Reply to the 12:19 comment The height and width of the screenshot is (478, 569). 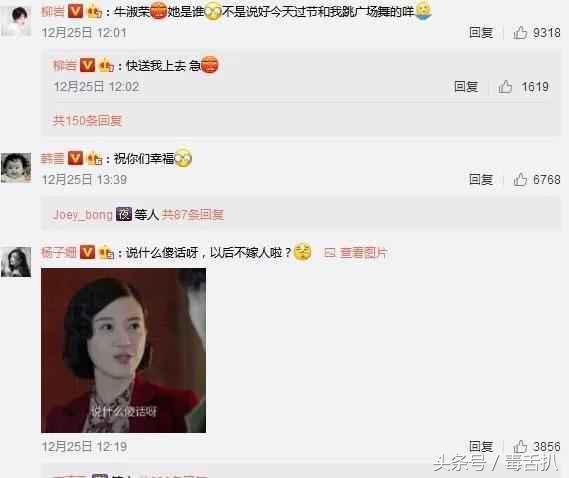[x=481, y=446]
